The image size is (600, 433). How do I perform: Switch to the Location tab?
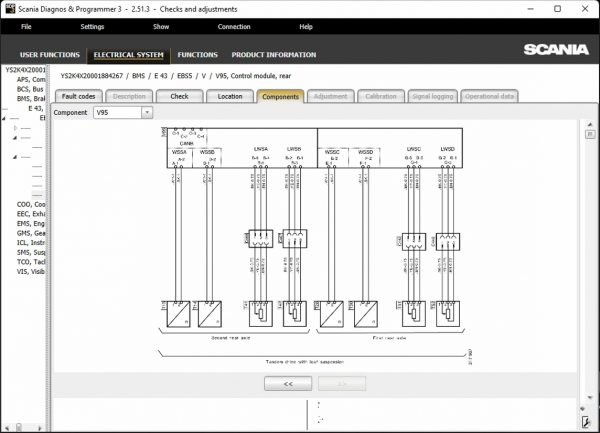pos(229,96)
